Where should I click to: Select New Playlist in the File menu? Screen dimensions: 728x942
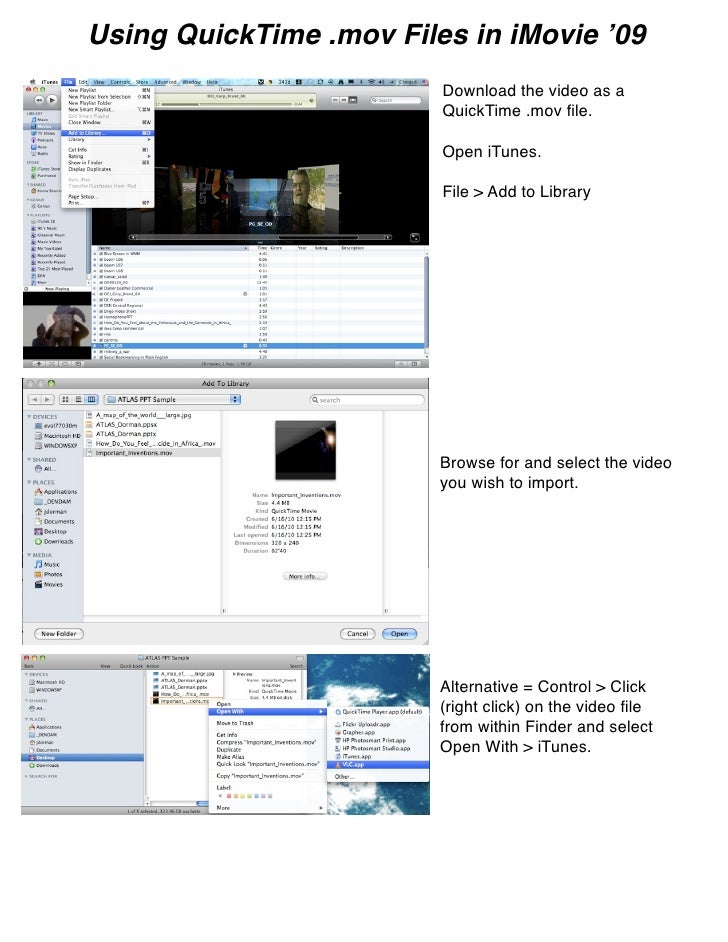[x=108, y=90]
